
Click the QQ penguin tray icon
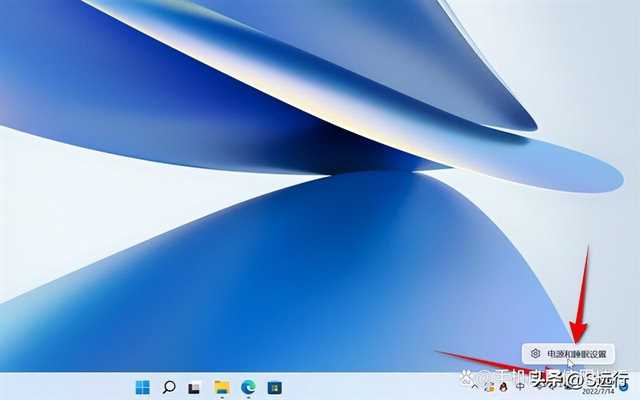click(x=504, y=386)
